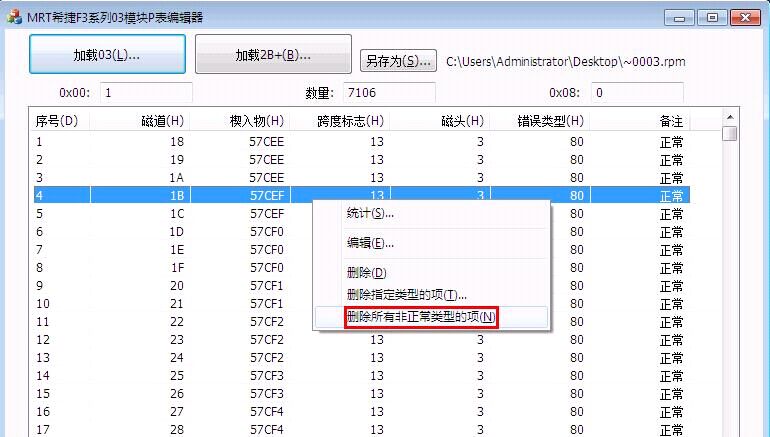Image resolution: width=770 pixels, height=437 pixels.
Task: Click 楔入物 57CF4 in row 16
Action: pos(267,411)
